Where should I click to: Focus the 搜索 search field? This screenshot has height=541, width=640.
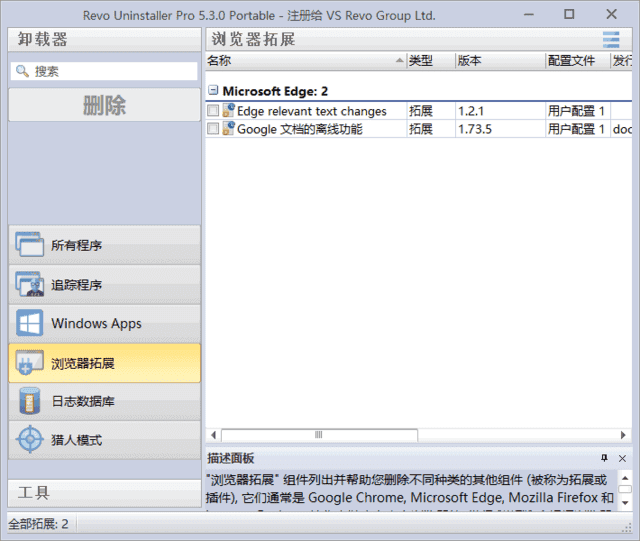(112, 71)
